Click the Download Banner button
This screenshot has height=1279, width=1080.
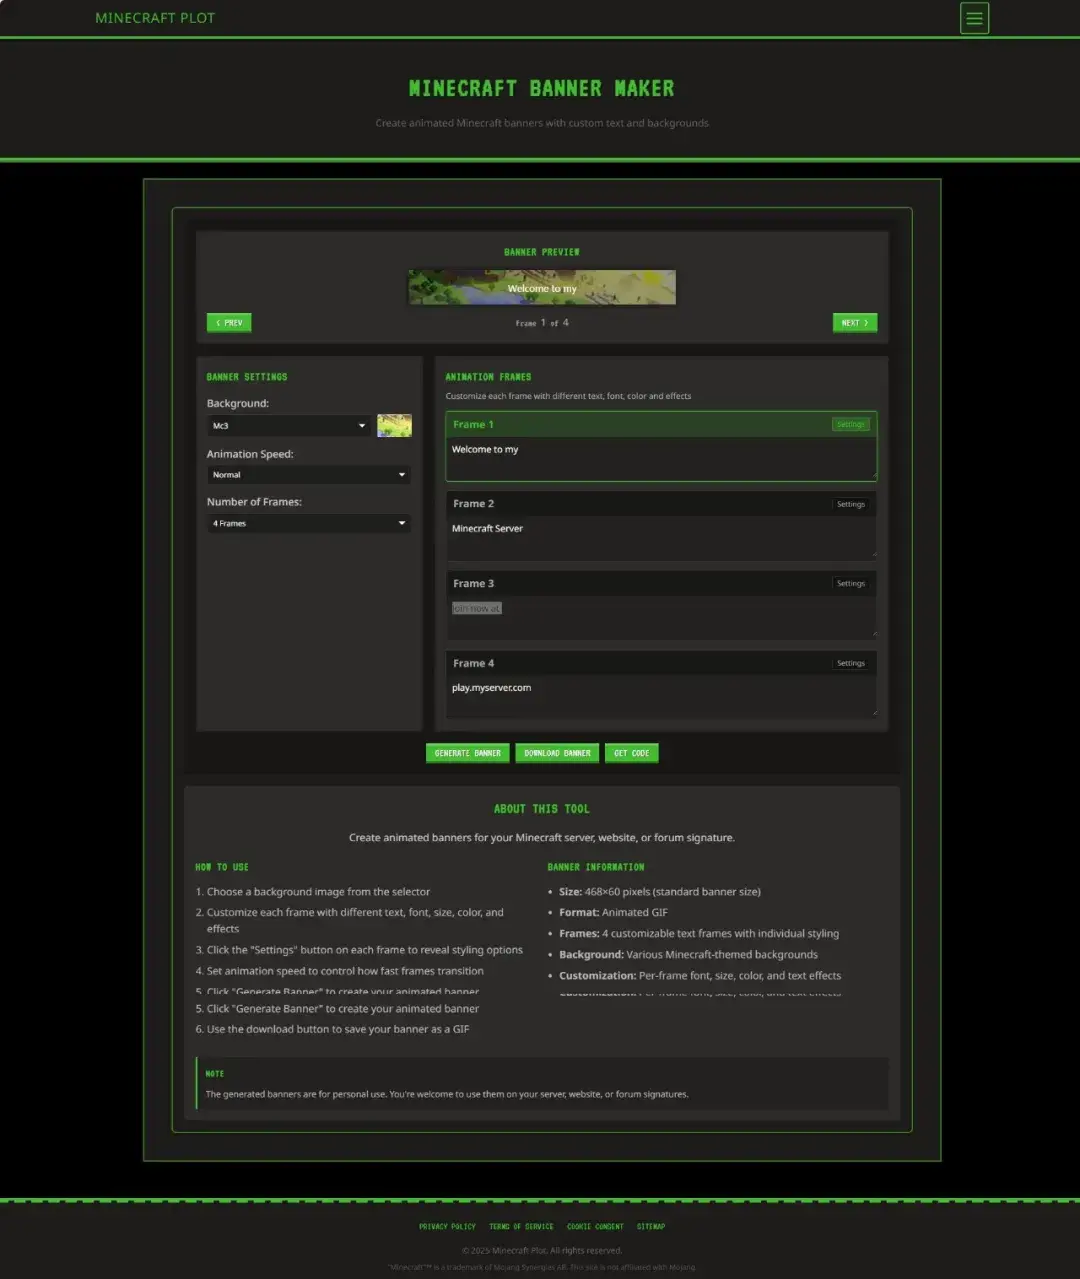click(x=557, y=753)
